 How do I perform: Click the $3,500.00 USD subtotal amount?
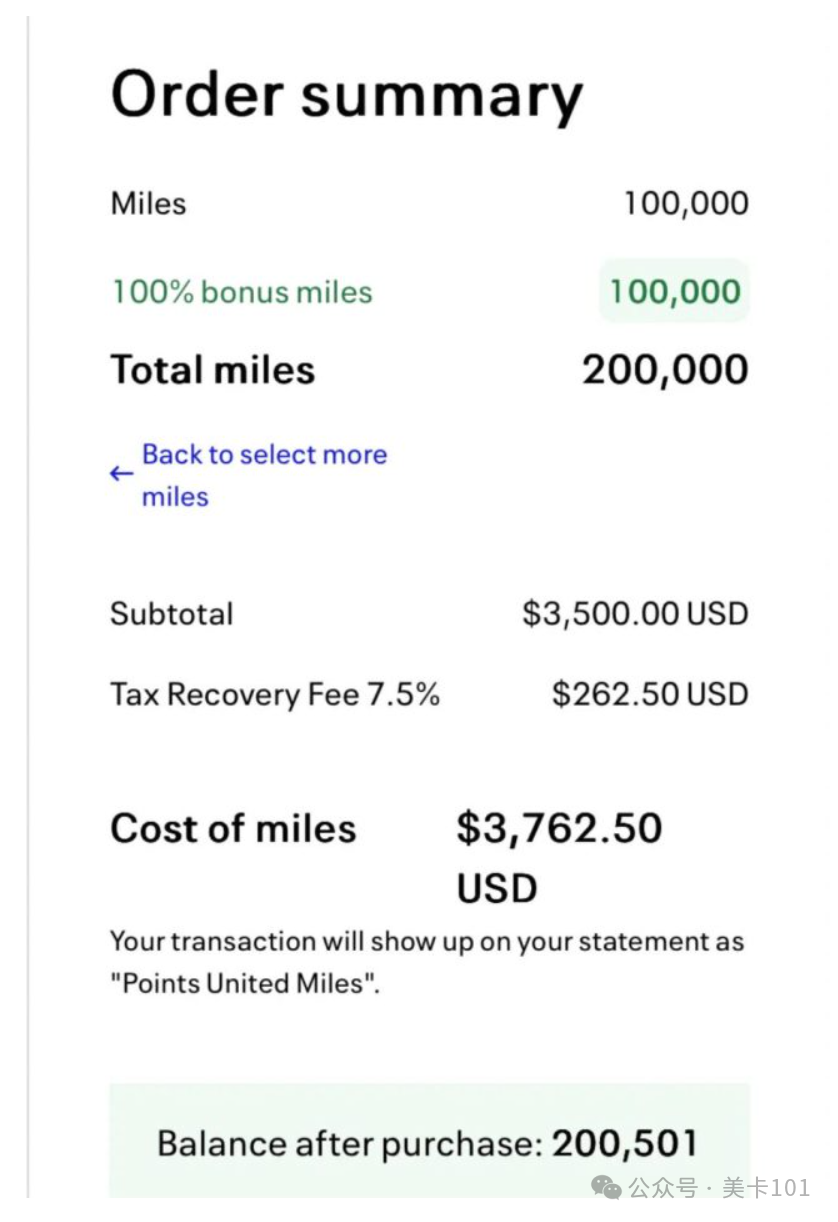tap(635, 613)
